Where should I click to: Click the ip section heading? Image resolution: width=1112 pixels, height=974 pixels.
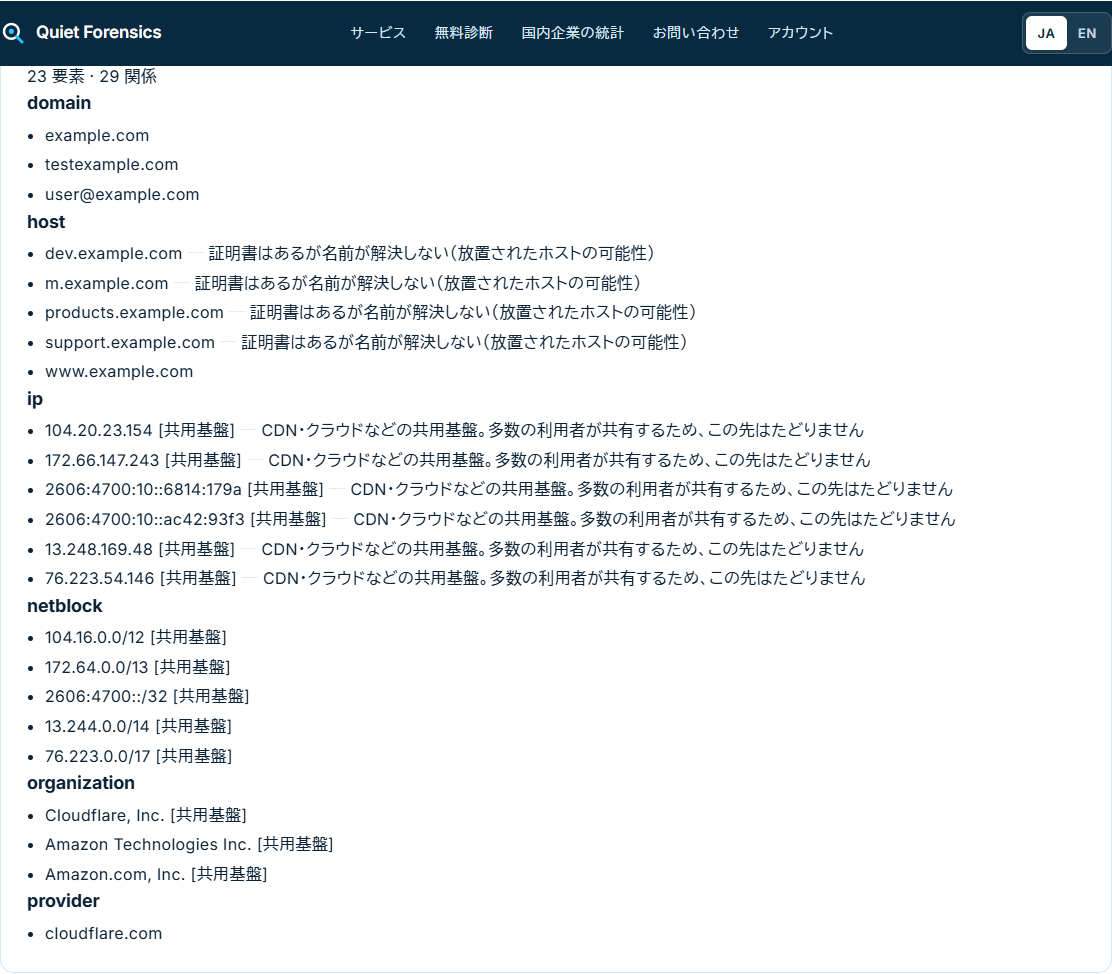(x=35, y=399)
